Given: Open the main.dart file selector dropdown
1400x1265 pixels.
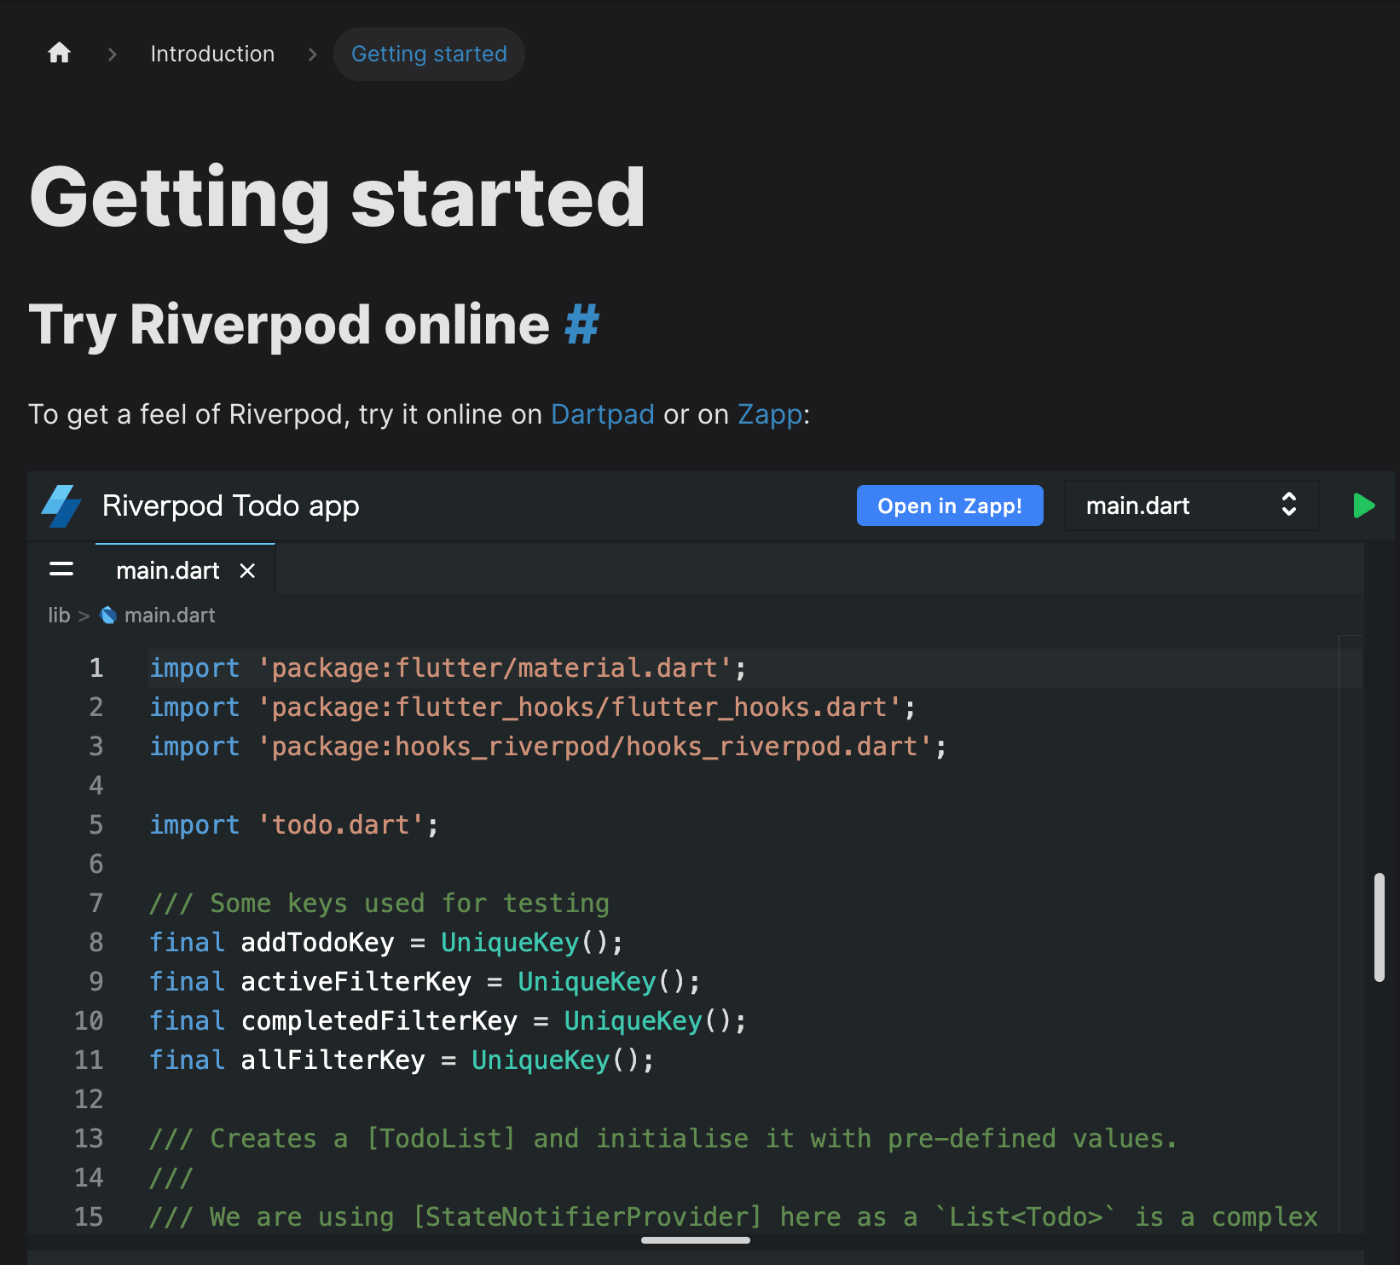Looking at the screenshot, I should pos(1192,506).
